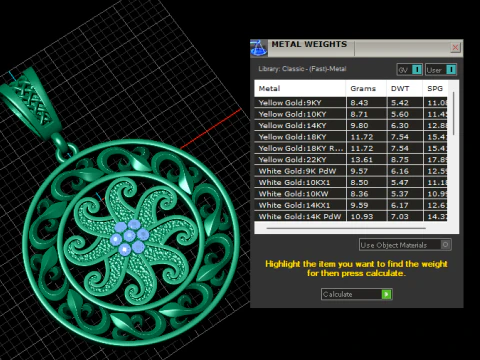
Task: Toggle the GV library switch
Action: [x=410, y=70]
